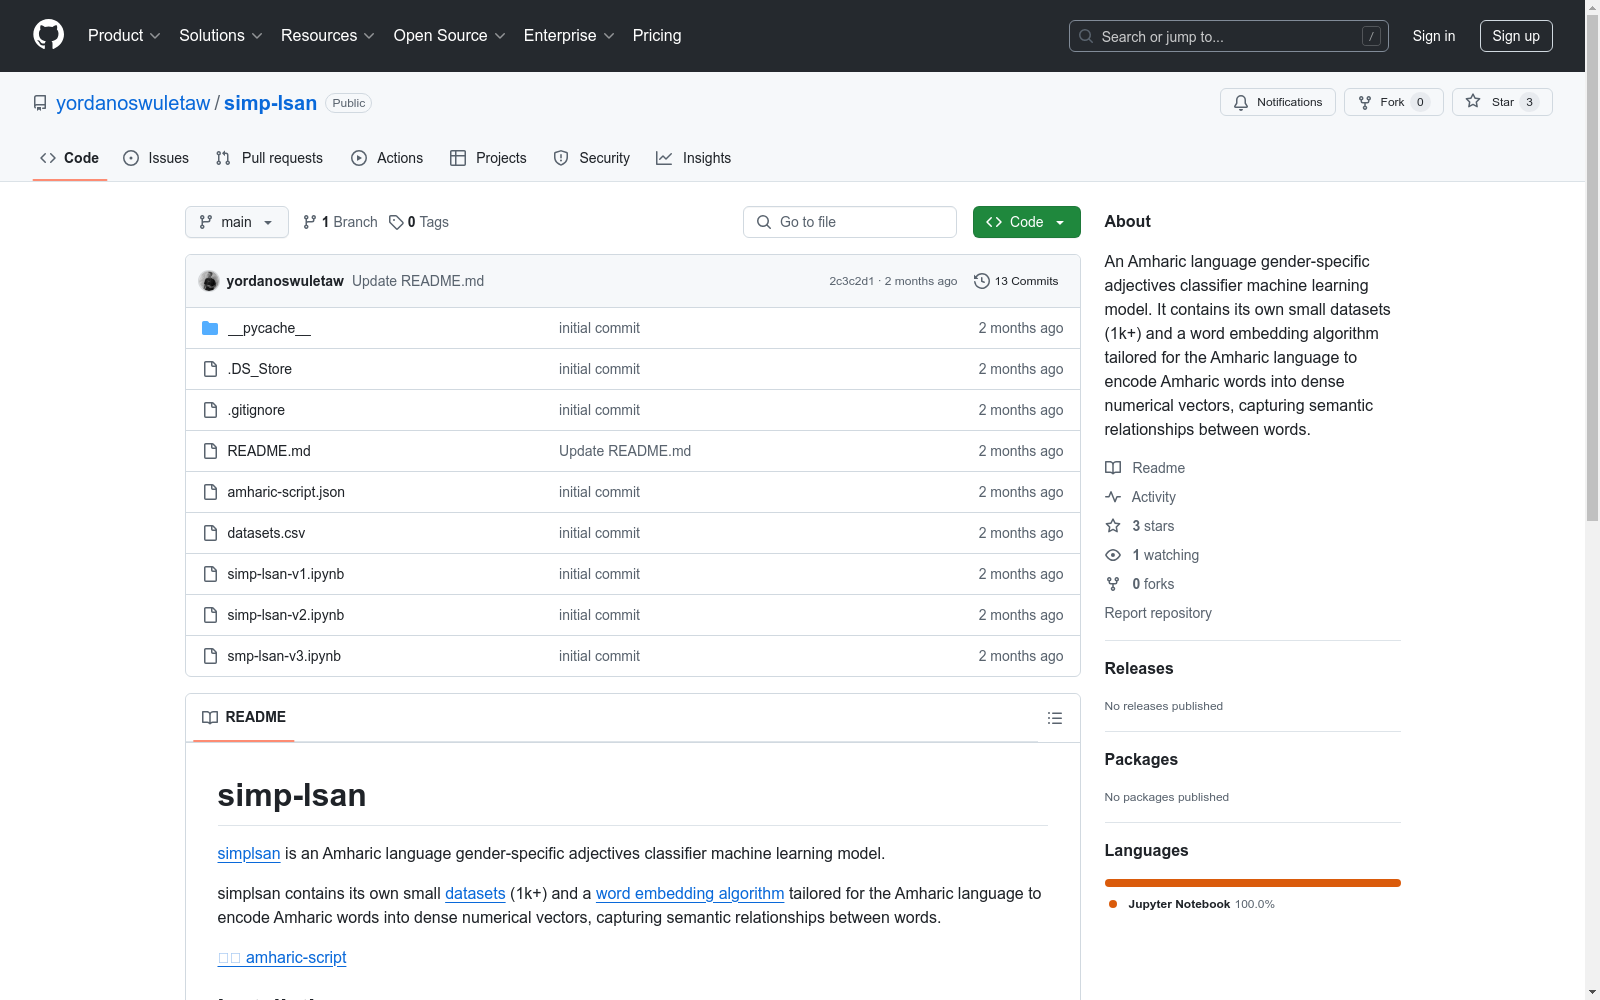Click the fork icon next to 0 forks

tap(1113, 584)
